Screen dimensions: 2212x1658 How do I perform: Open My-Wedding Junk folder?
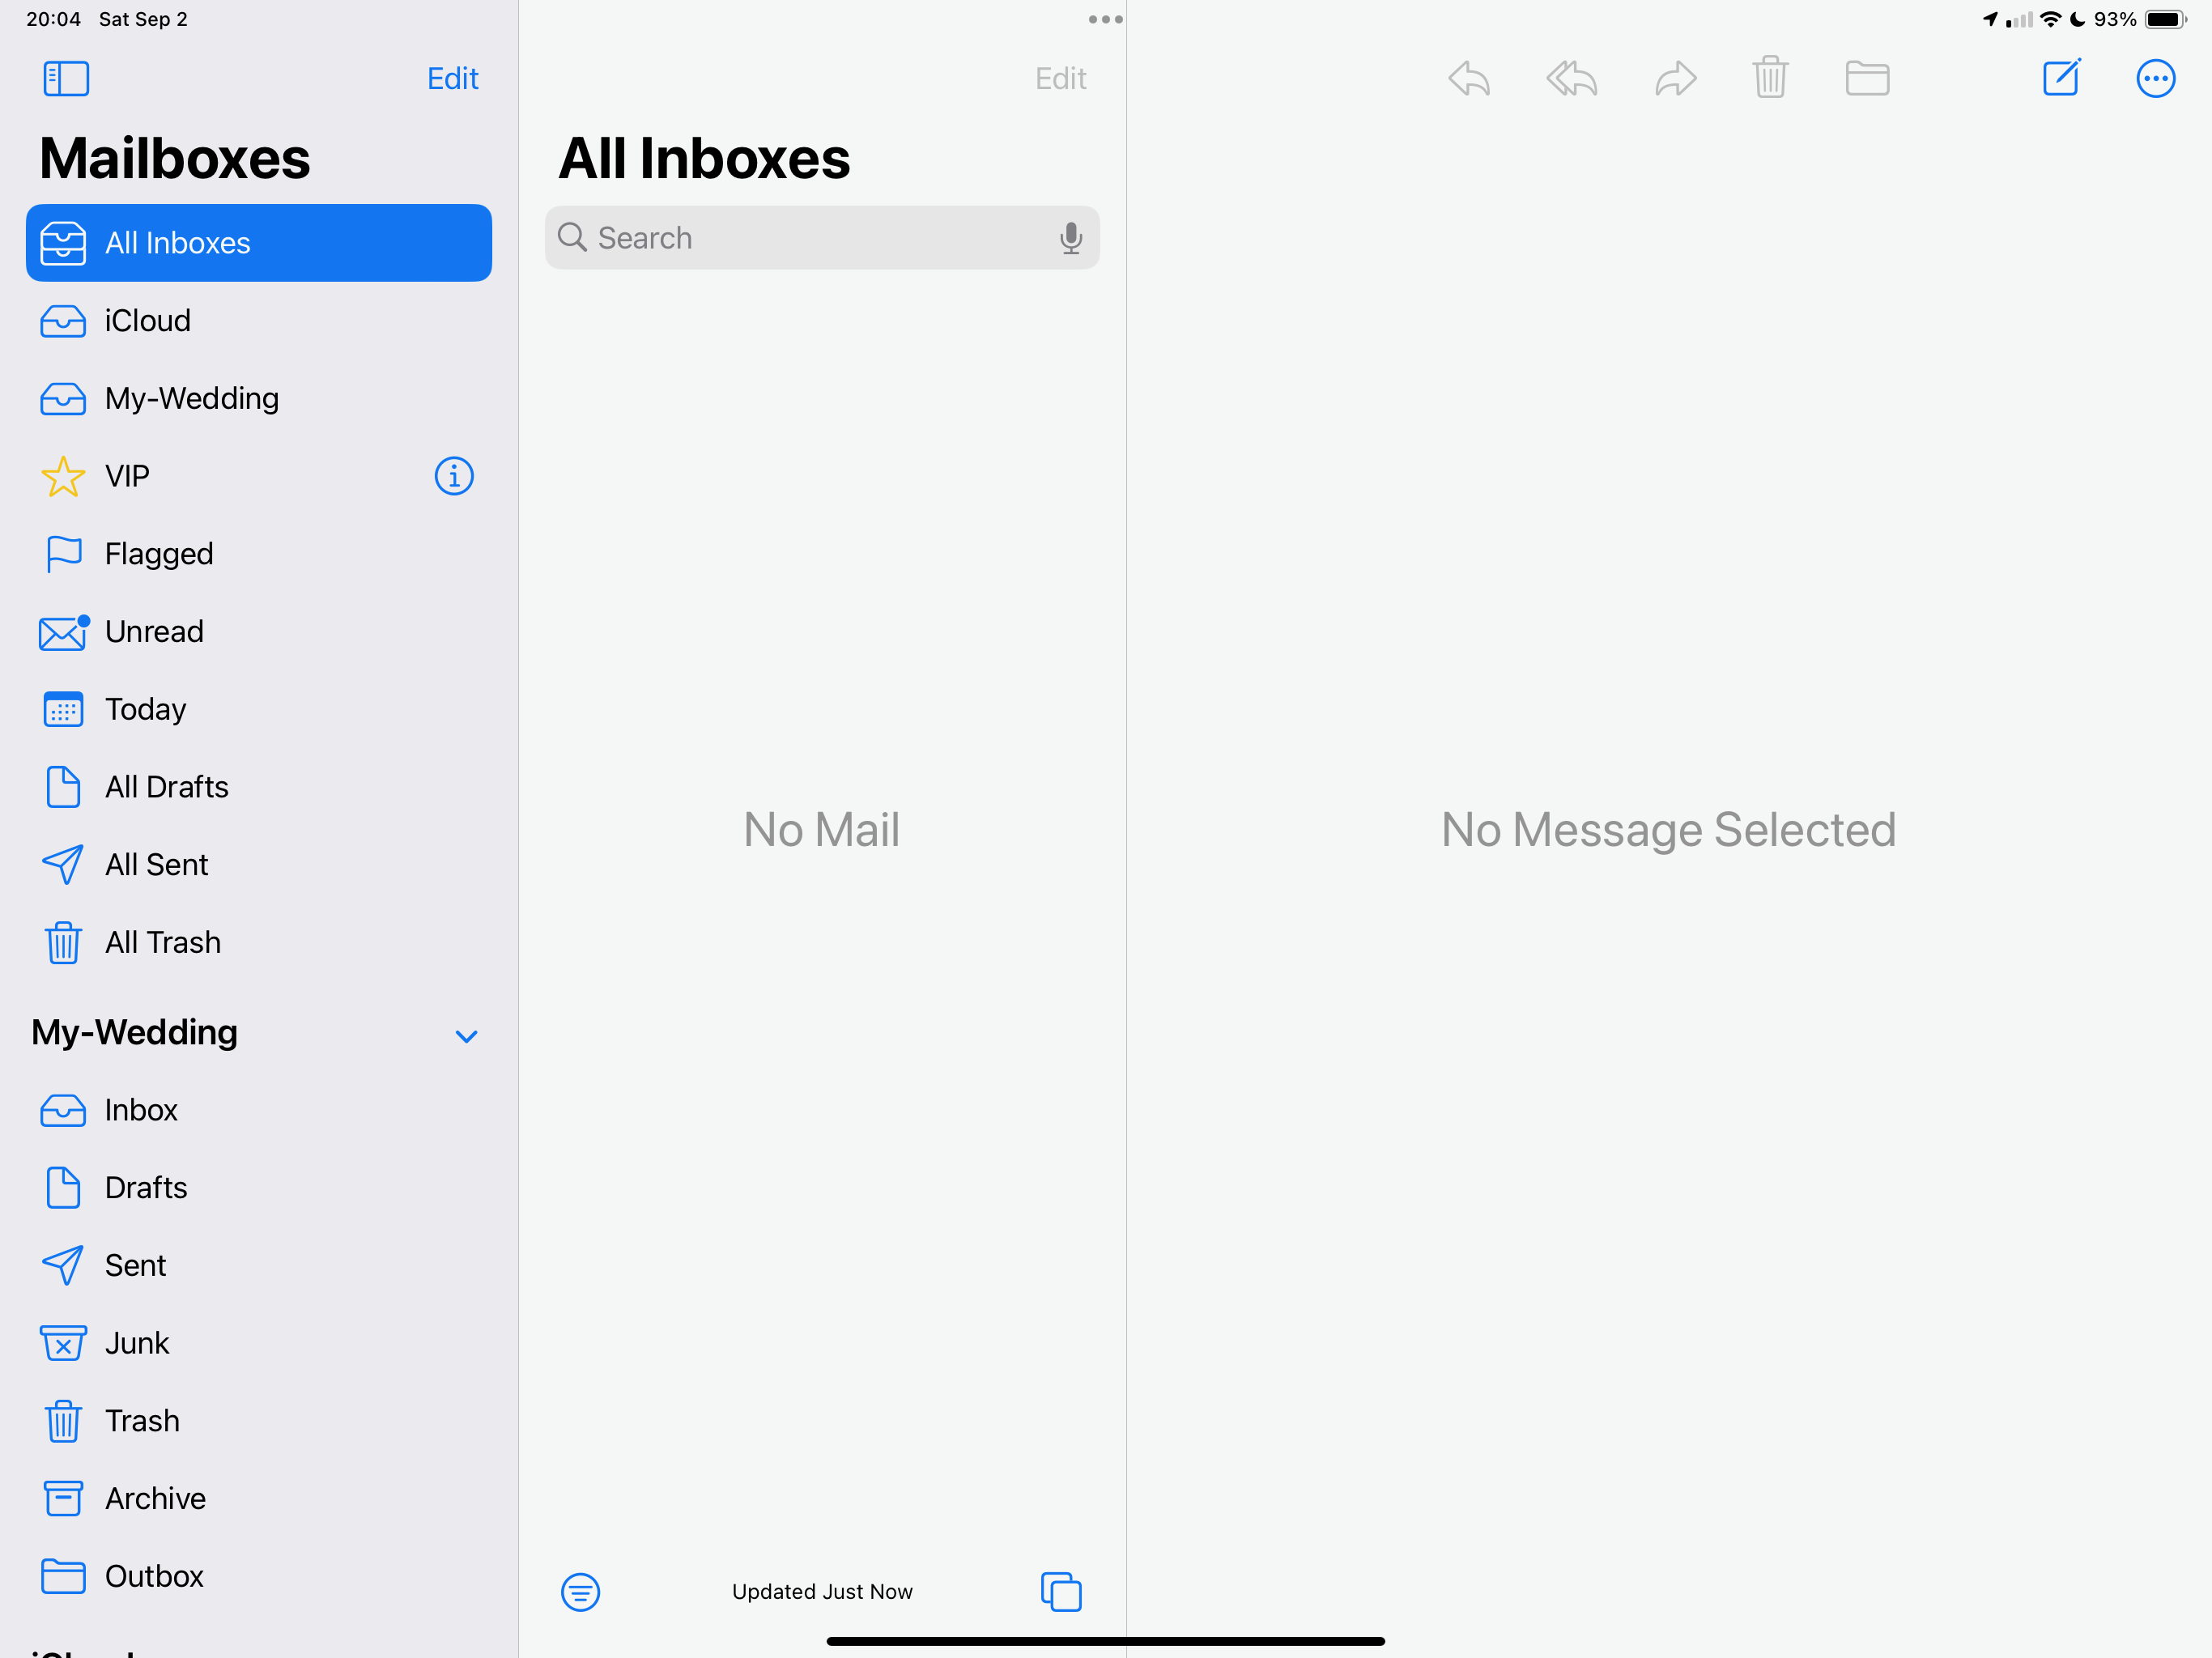point(259,1343)
